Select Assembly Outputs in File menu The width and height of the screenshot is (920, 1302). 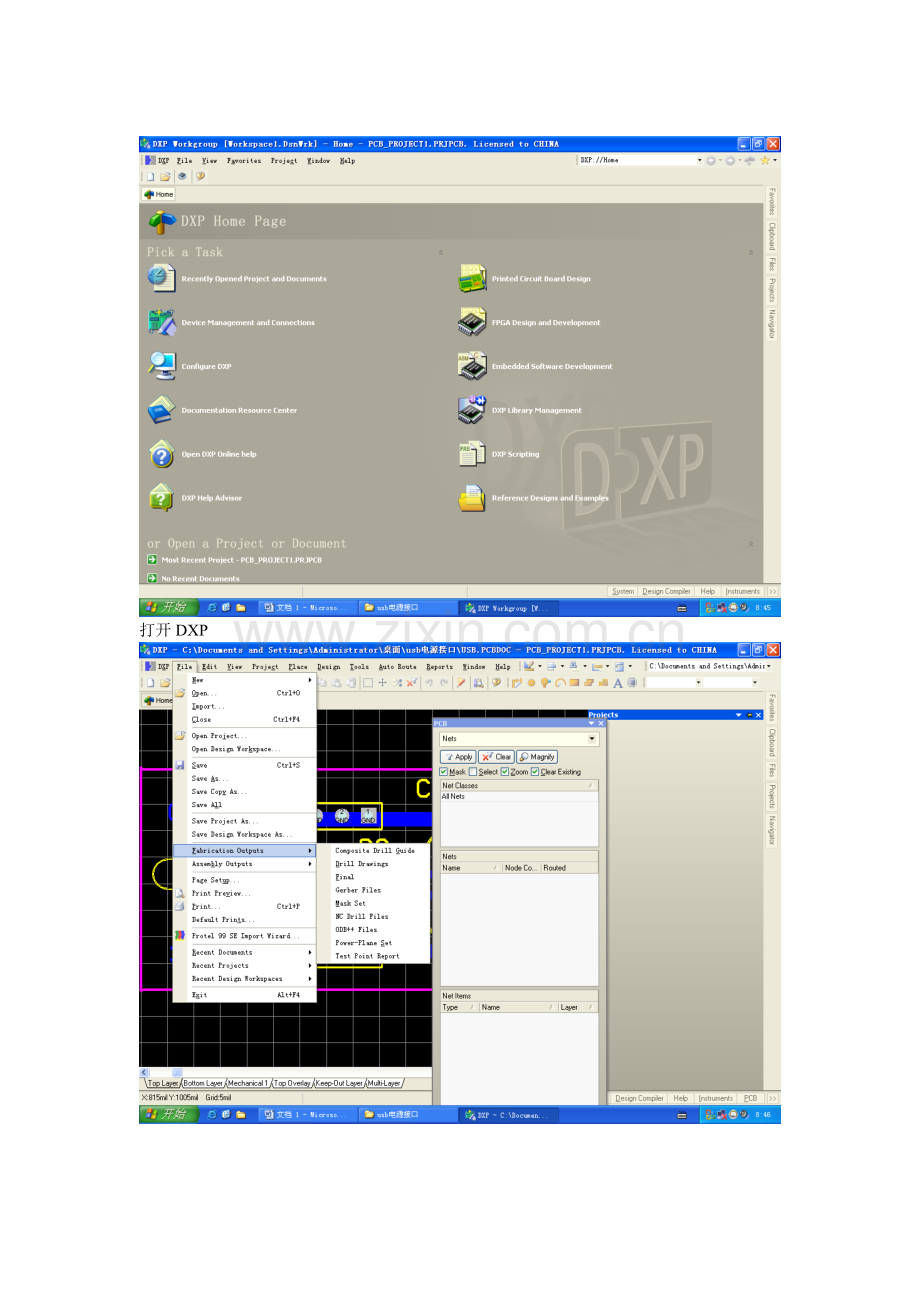[x=244, y=864]
